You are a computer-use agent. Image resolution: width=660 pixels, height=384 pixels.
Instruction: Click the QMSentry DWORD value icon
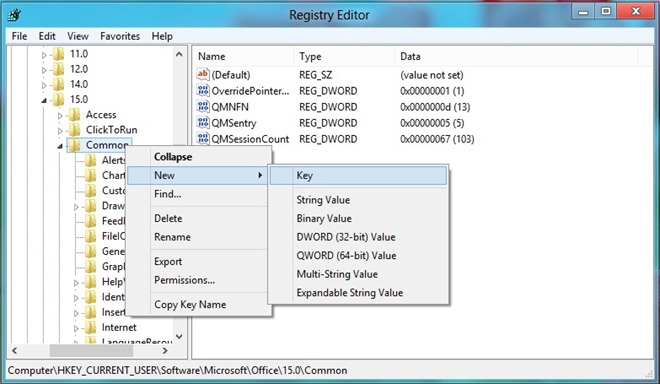203,123
